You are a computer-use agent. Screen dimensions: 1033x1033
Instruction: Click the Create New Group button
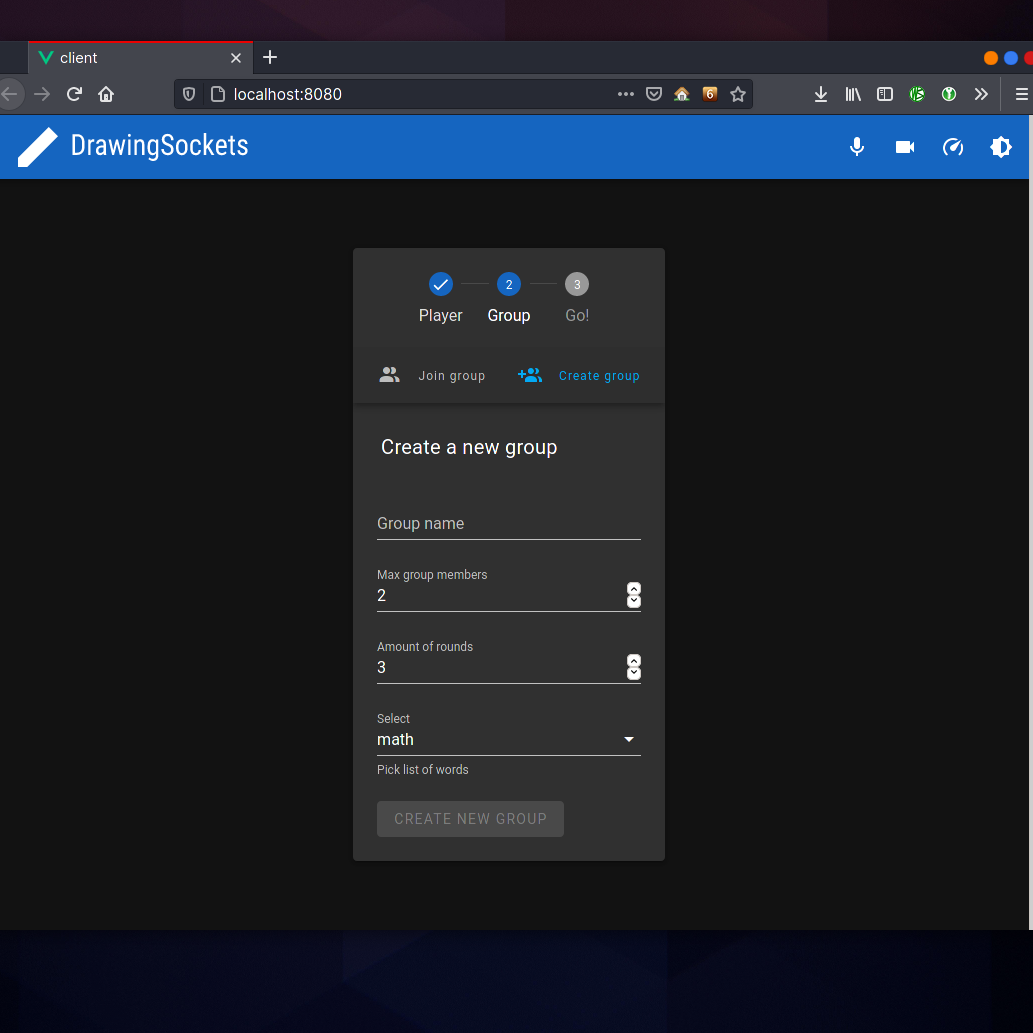coord(470,819)
